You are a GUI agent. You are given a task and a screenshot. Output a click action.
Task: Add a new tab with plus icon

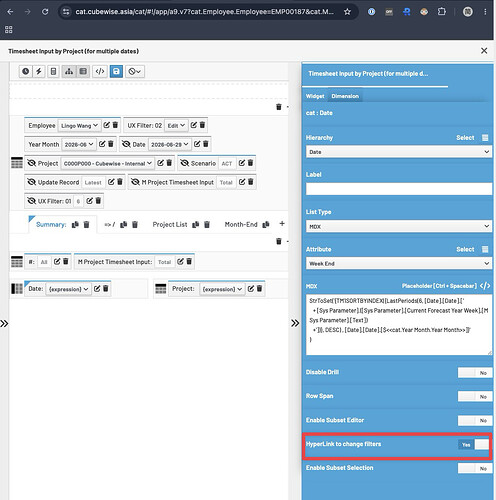tap(282, 224)
